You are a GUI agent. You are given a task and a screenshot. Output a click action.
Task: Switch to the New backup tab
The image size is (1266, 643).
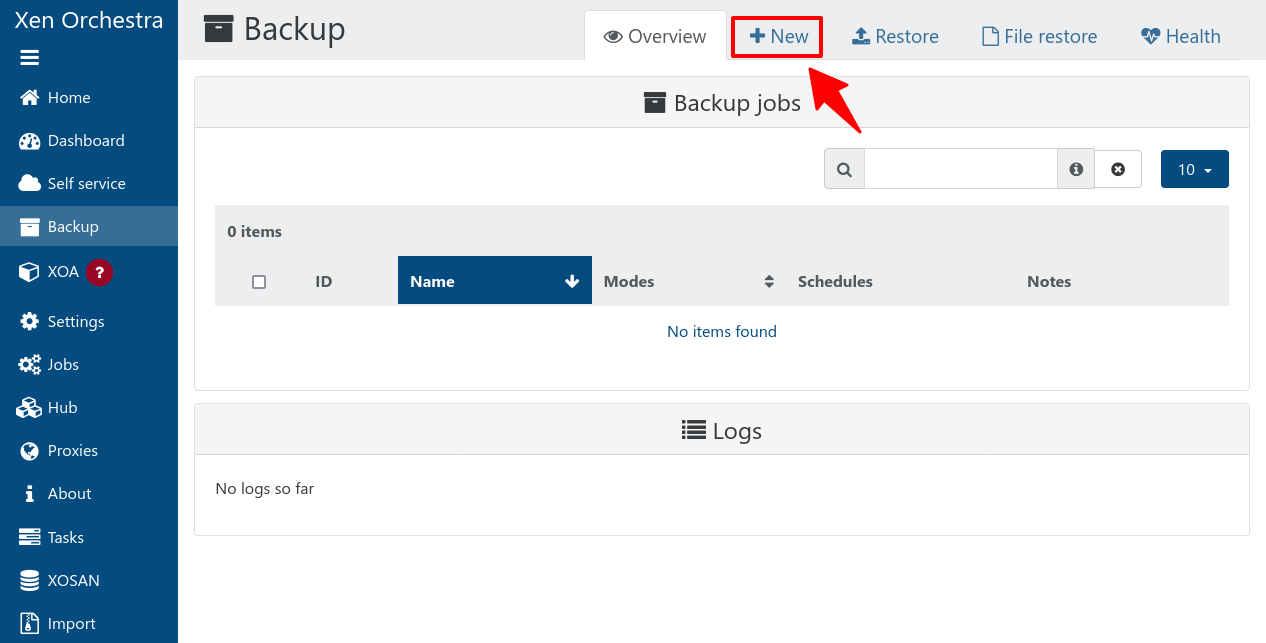click(x=778, y=37)
